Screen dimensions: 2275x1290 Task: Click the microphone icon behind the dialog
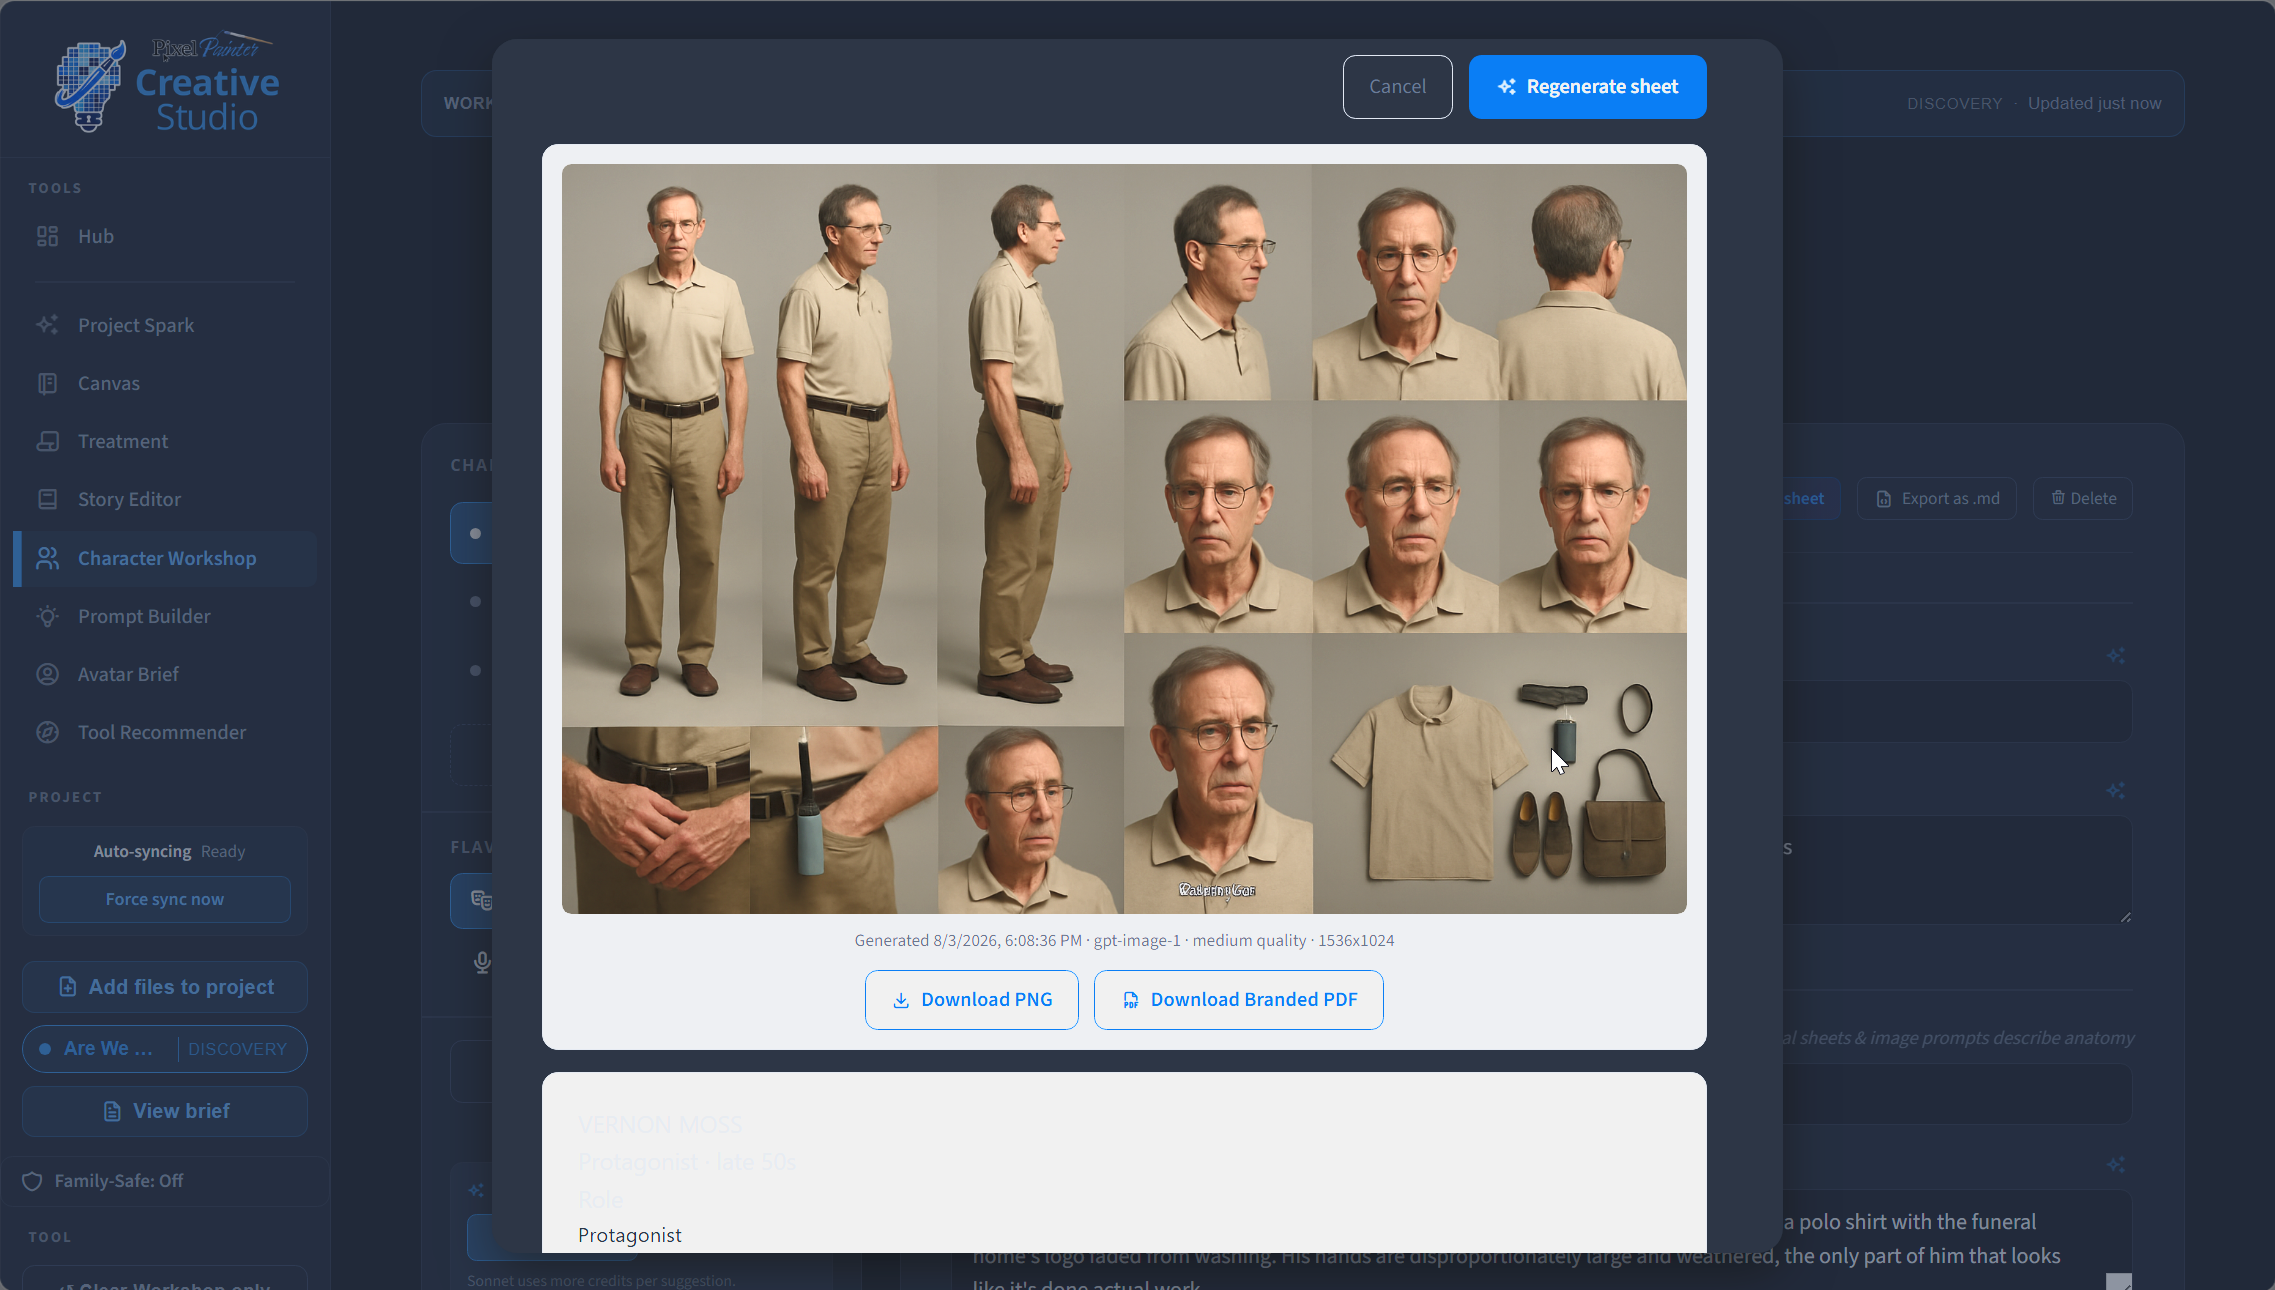(x=482, y=962)
